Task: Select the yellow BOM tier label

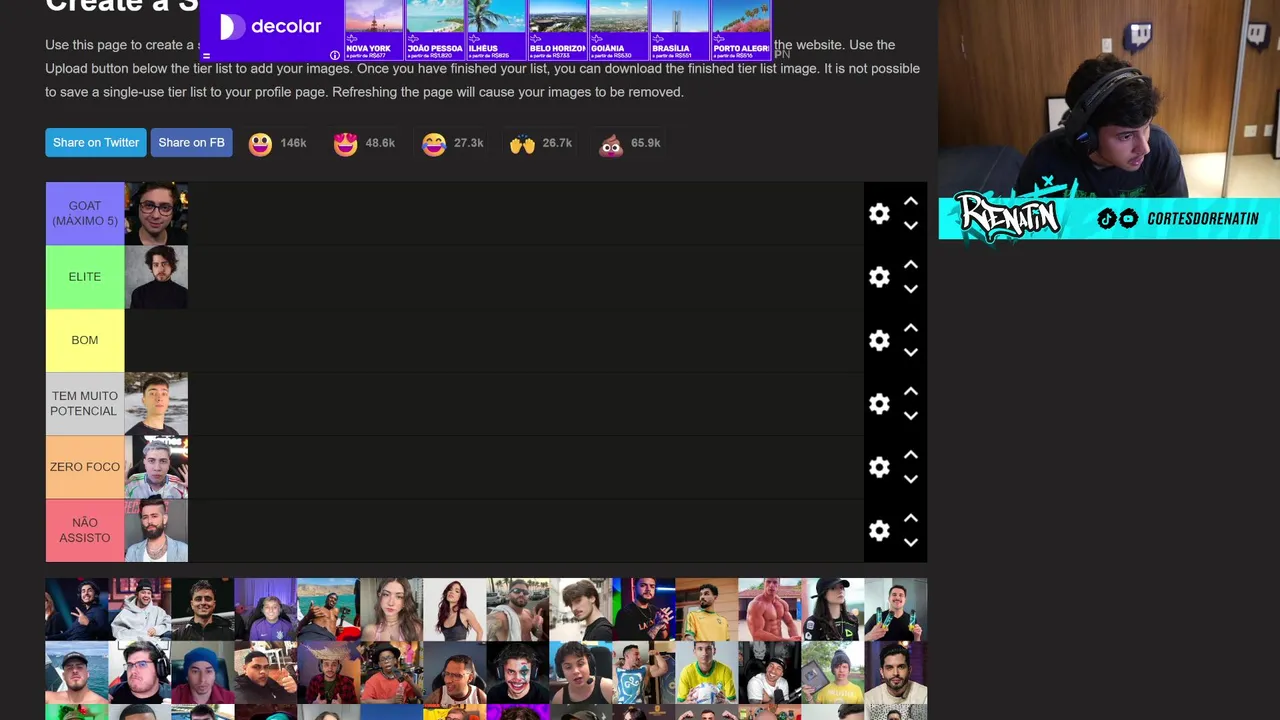Action: point(85,340)
